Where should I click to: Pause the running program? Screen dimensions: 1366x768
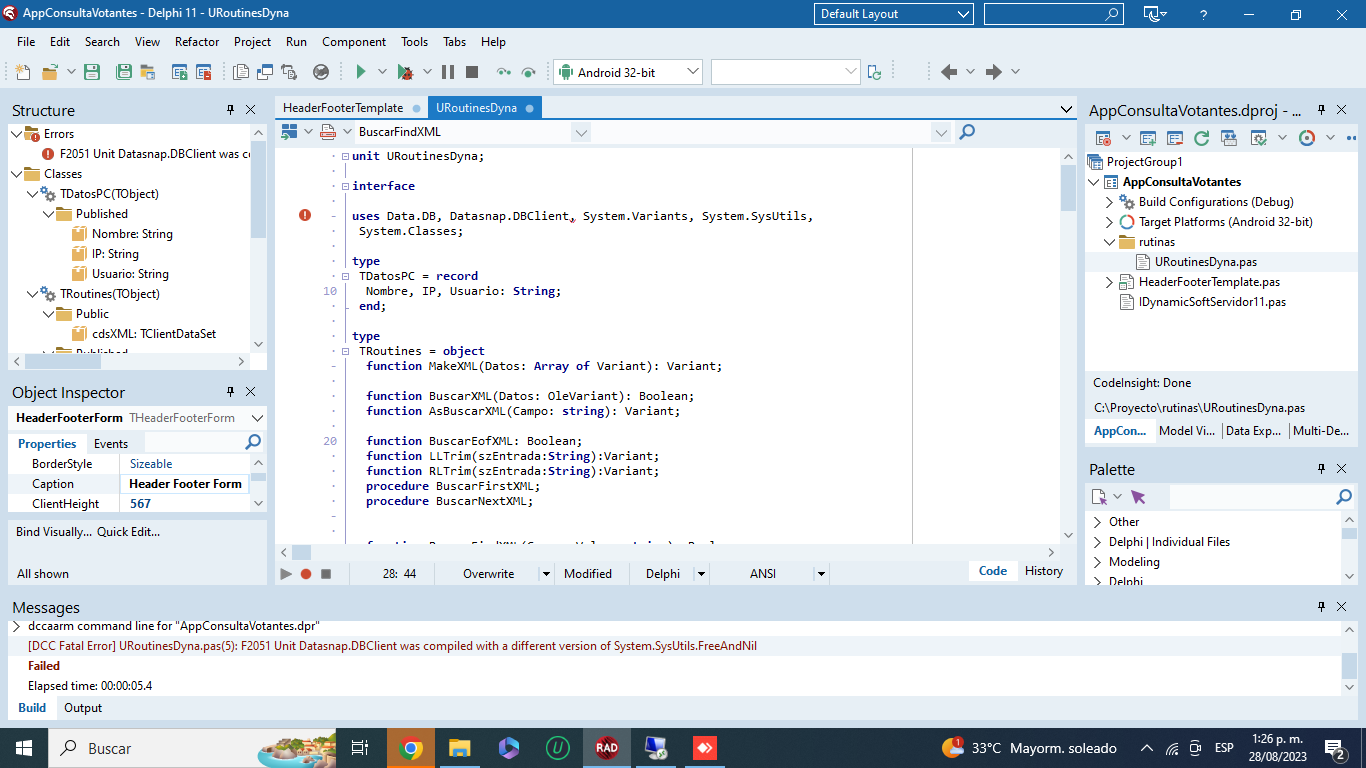coord(447,72)
